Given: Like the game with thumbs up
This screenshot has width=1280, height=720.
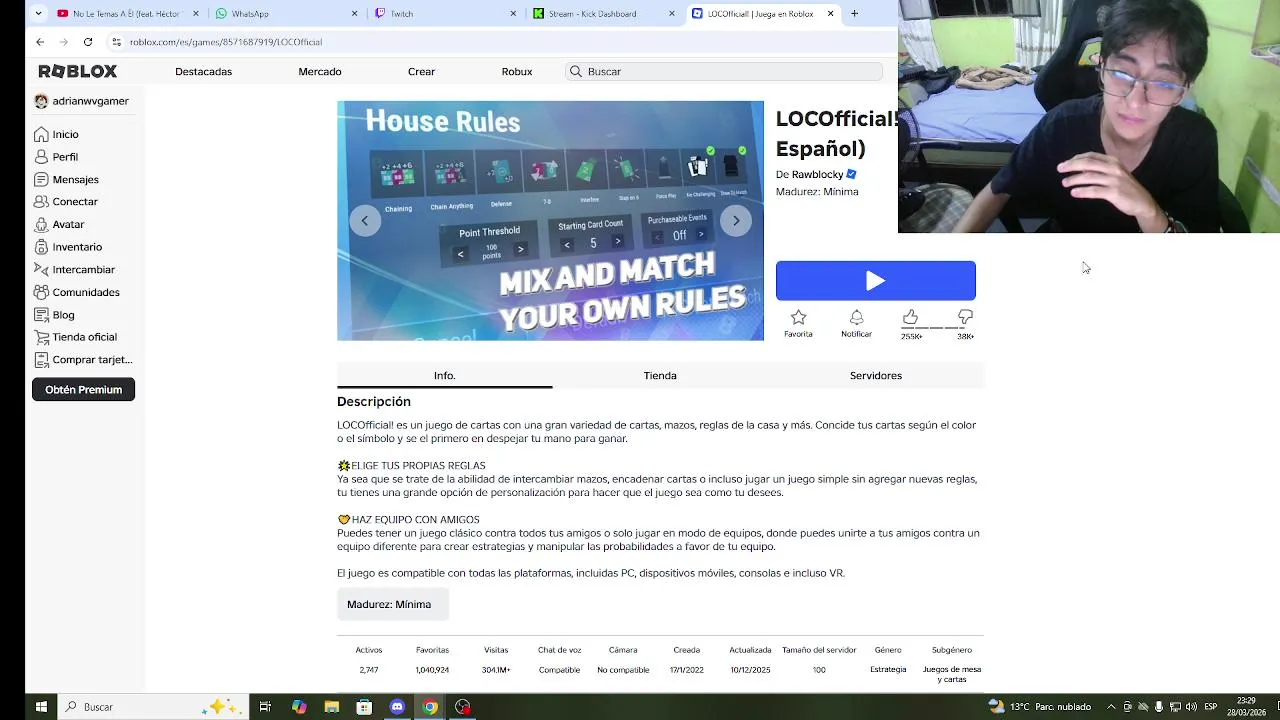Looking at the screenshot, I should pyautogui.click(x=910, y=318).
